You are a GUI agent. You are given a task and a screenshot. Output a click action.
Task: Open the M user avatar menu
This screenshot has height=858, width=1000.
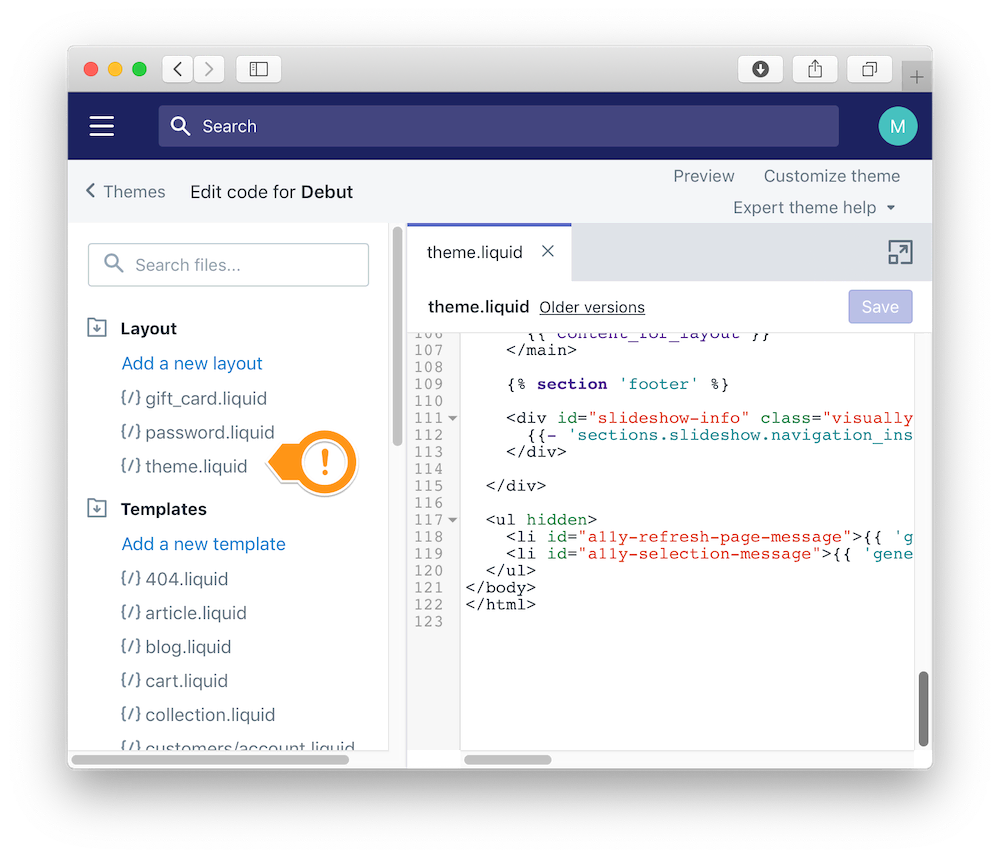(x=897, y=126)
